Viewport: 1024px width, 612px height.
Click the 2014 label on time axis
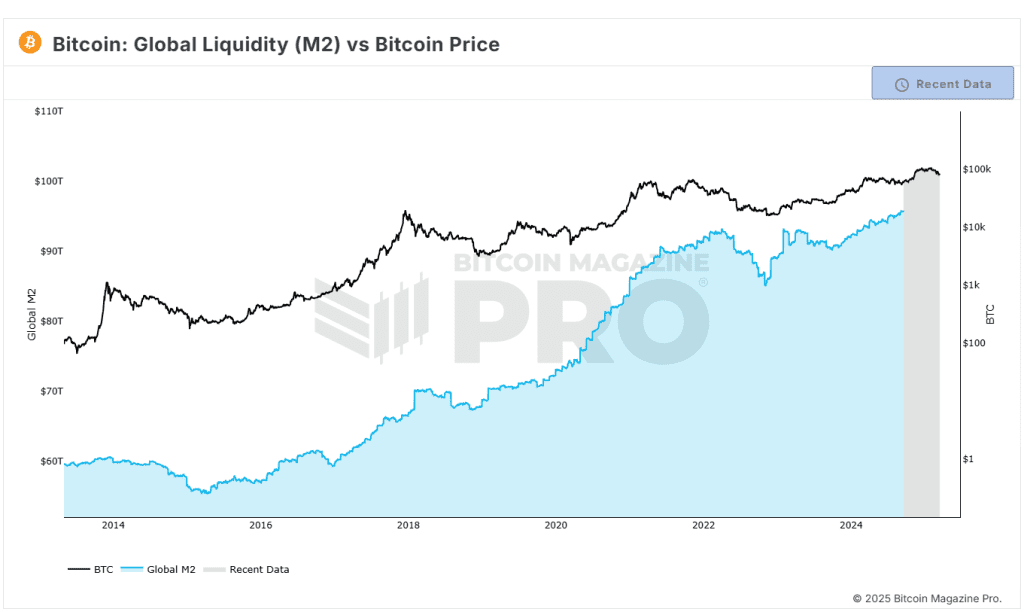113,524
